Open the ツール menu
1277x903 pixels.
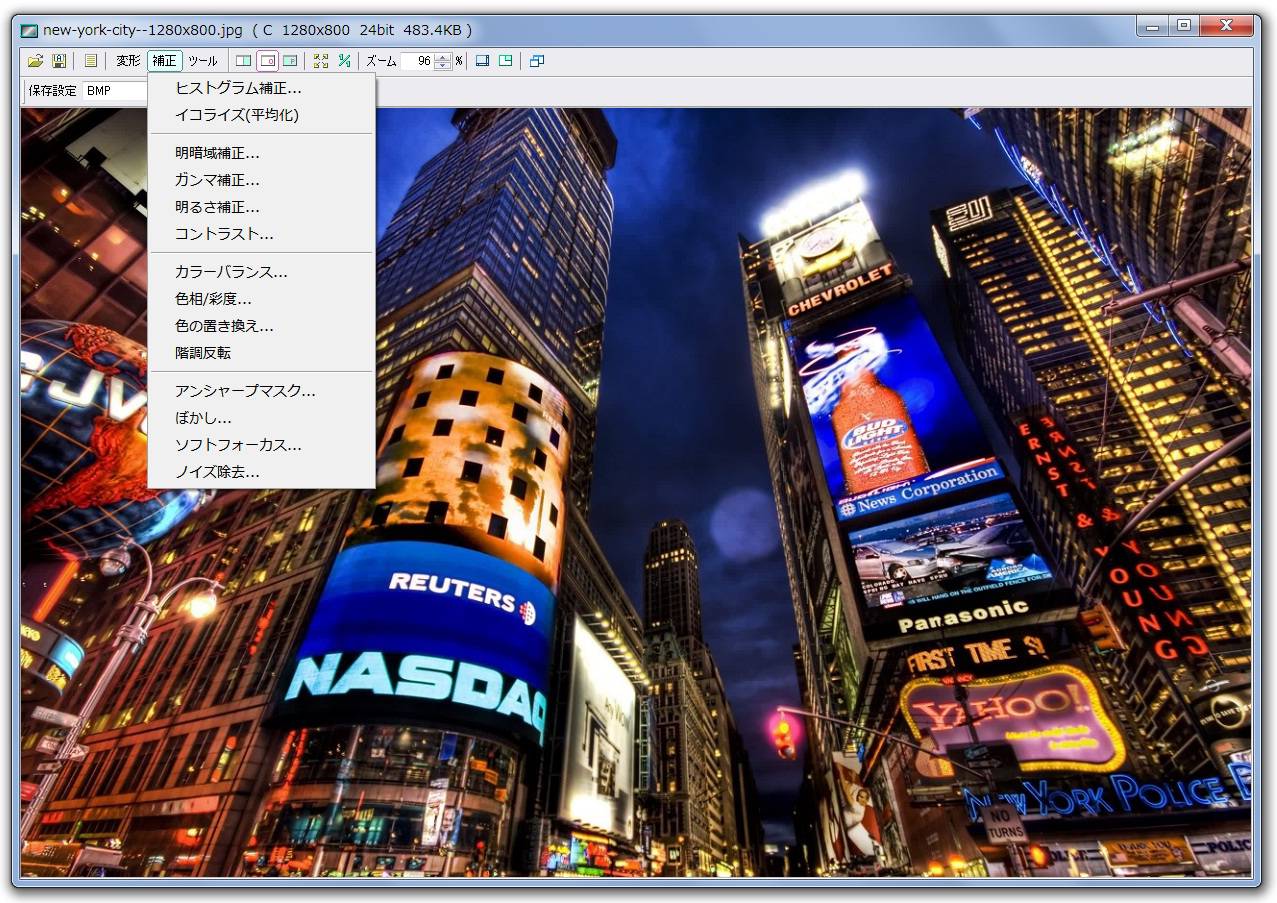pos(203,61)
